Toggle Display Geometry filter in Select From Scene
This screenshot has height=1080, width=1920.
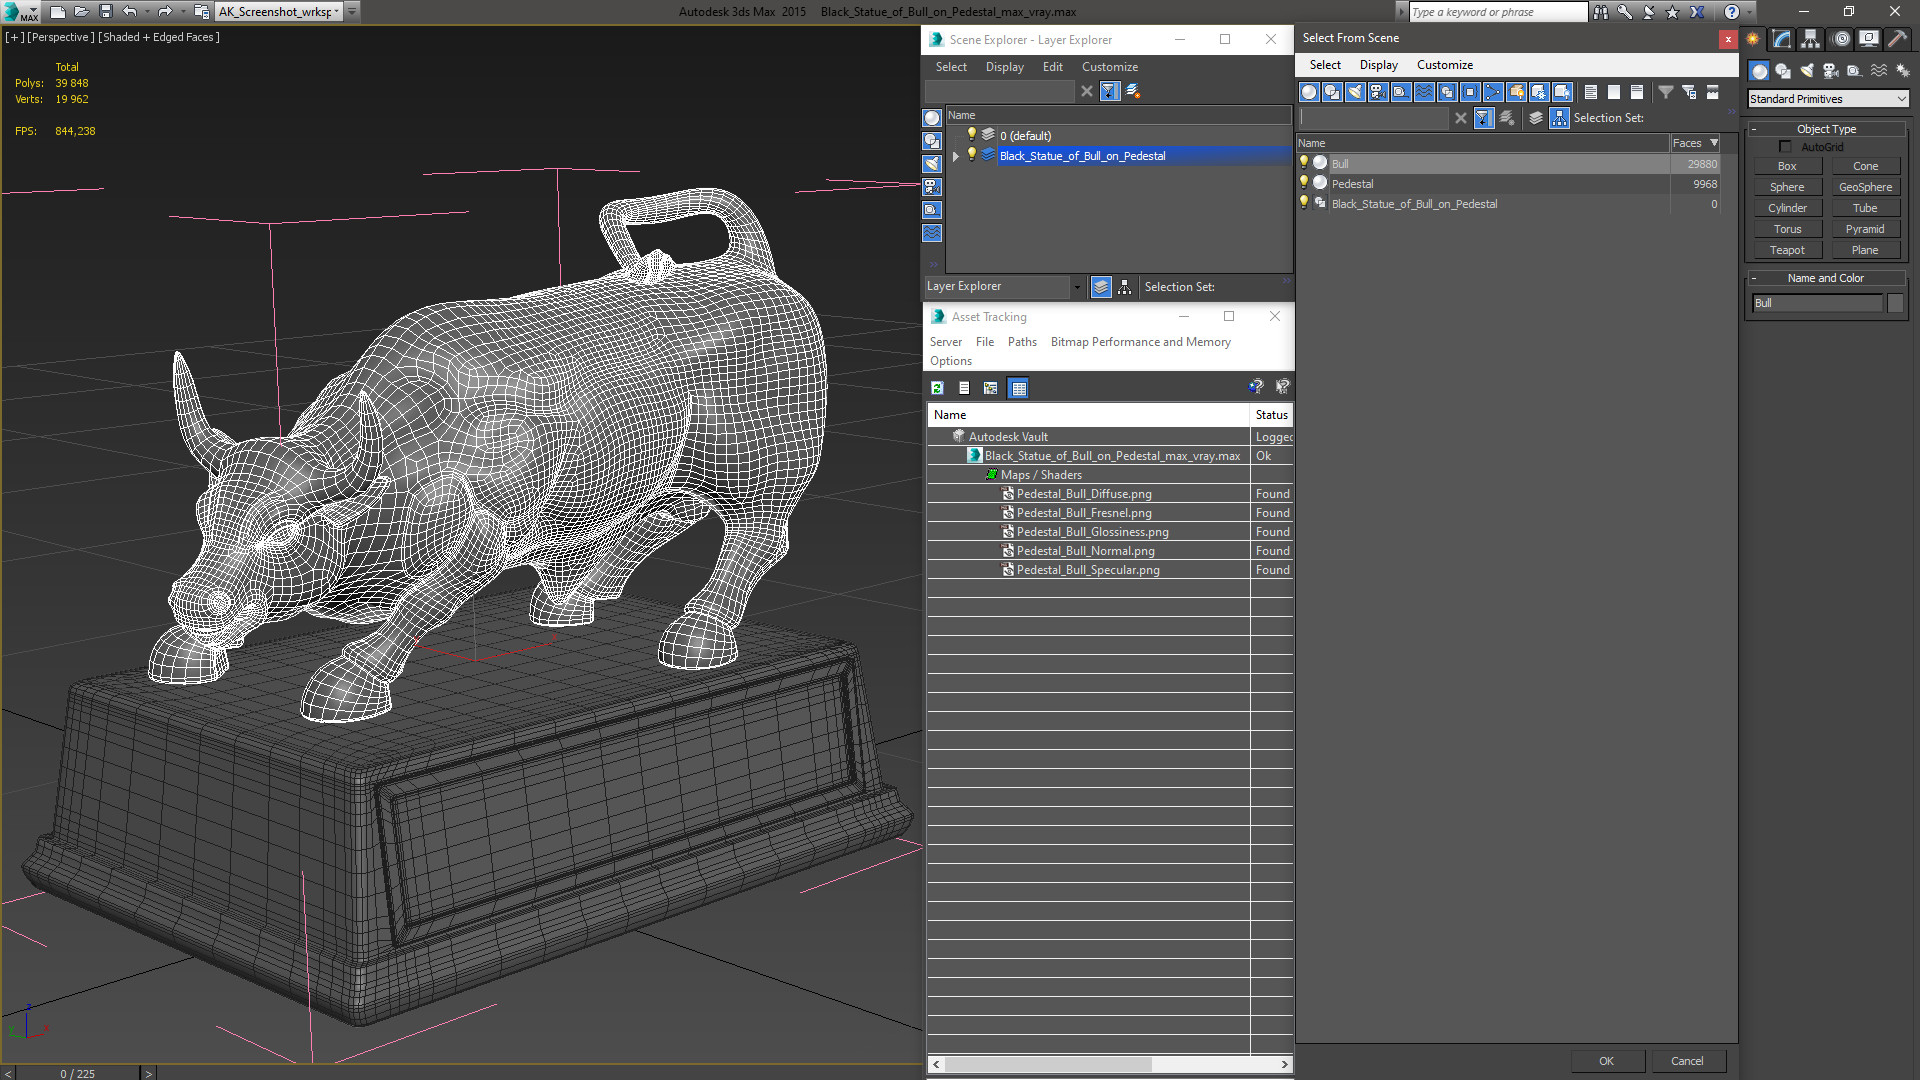[1309, 92]
